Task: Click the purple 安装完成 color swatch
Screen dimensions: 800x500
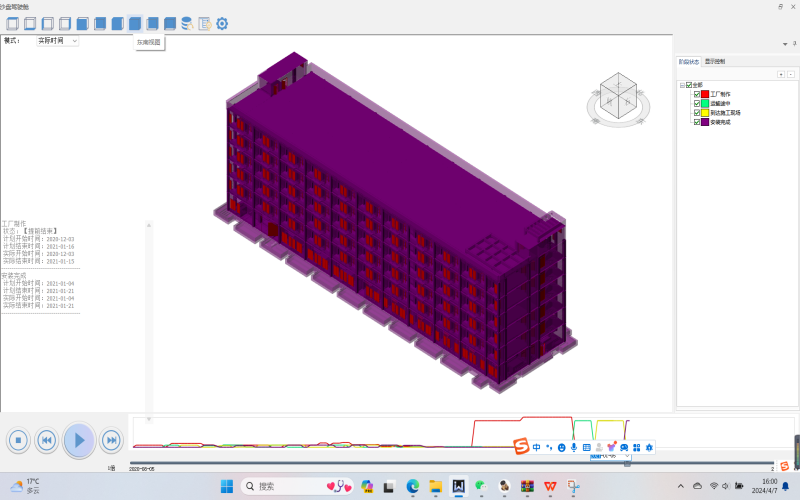Action: [705, 122]
